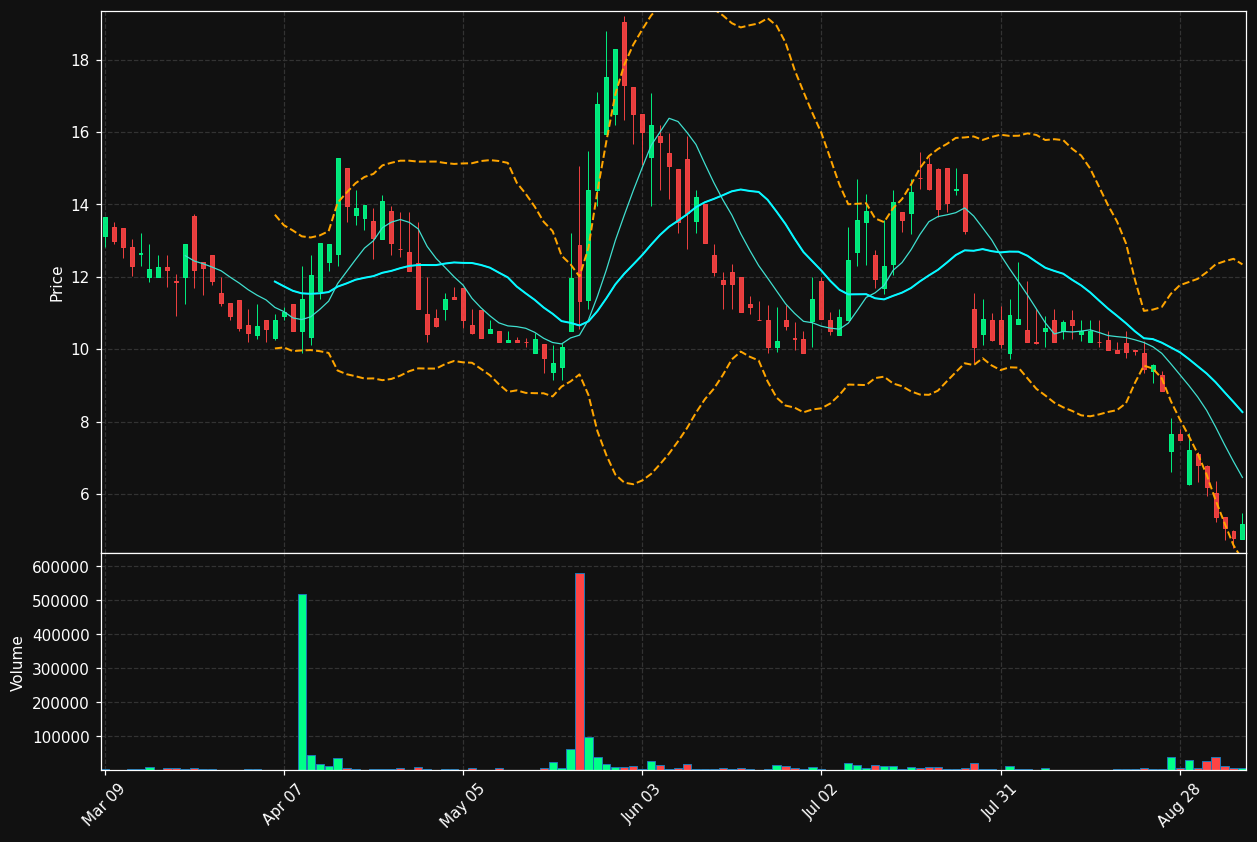The height and width of the screenshot is (842, 1257).
Task: Click the price tick label 8
Action: tap(85, 422)
